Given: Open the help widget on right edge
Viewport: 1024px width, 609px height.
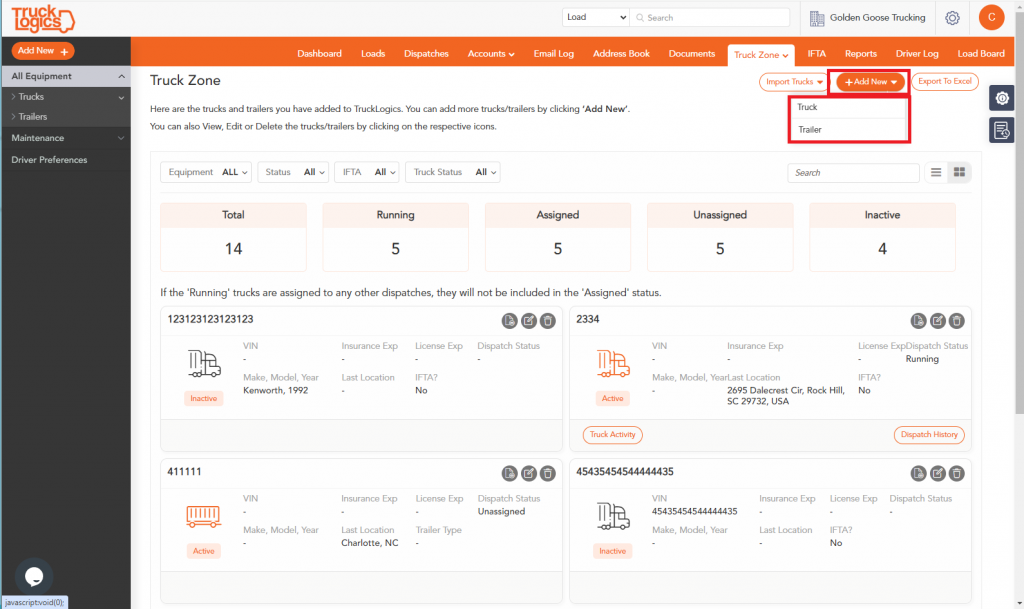Looking at the screenshot, I should (x=1001, y=99).
